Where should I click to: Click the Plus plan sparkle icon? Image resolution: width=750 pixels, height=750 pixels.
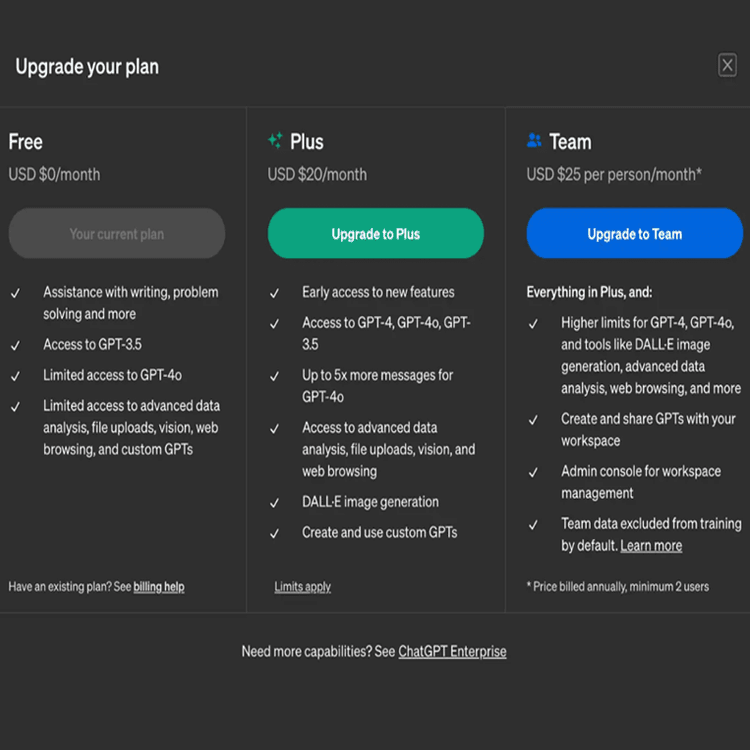[275, 141]
